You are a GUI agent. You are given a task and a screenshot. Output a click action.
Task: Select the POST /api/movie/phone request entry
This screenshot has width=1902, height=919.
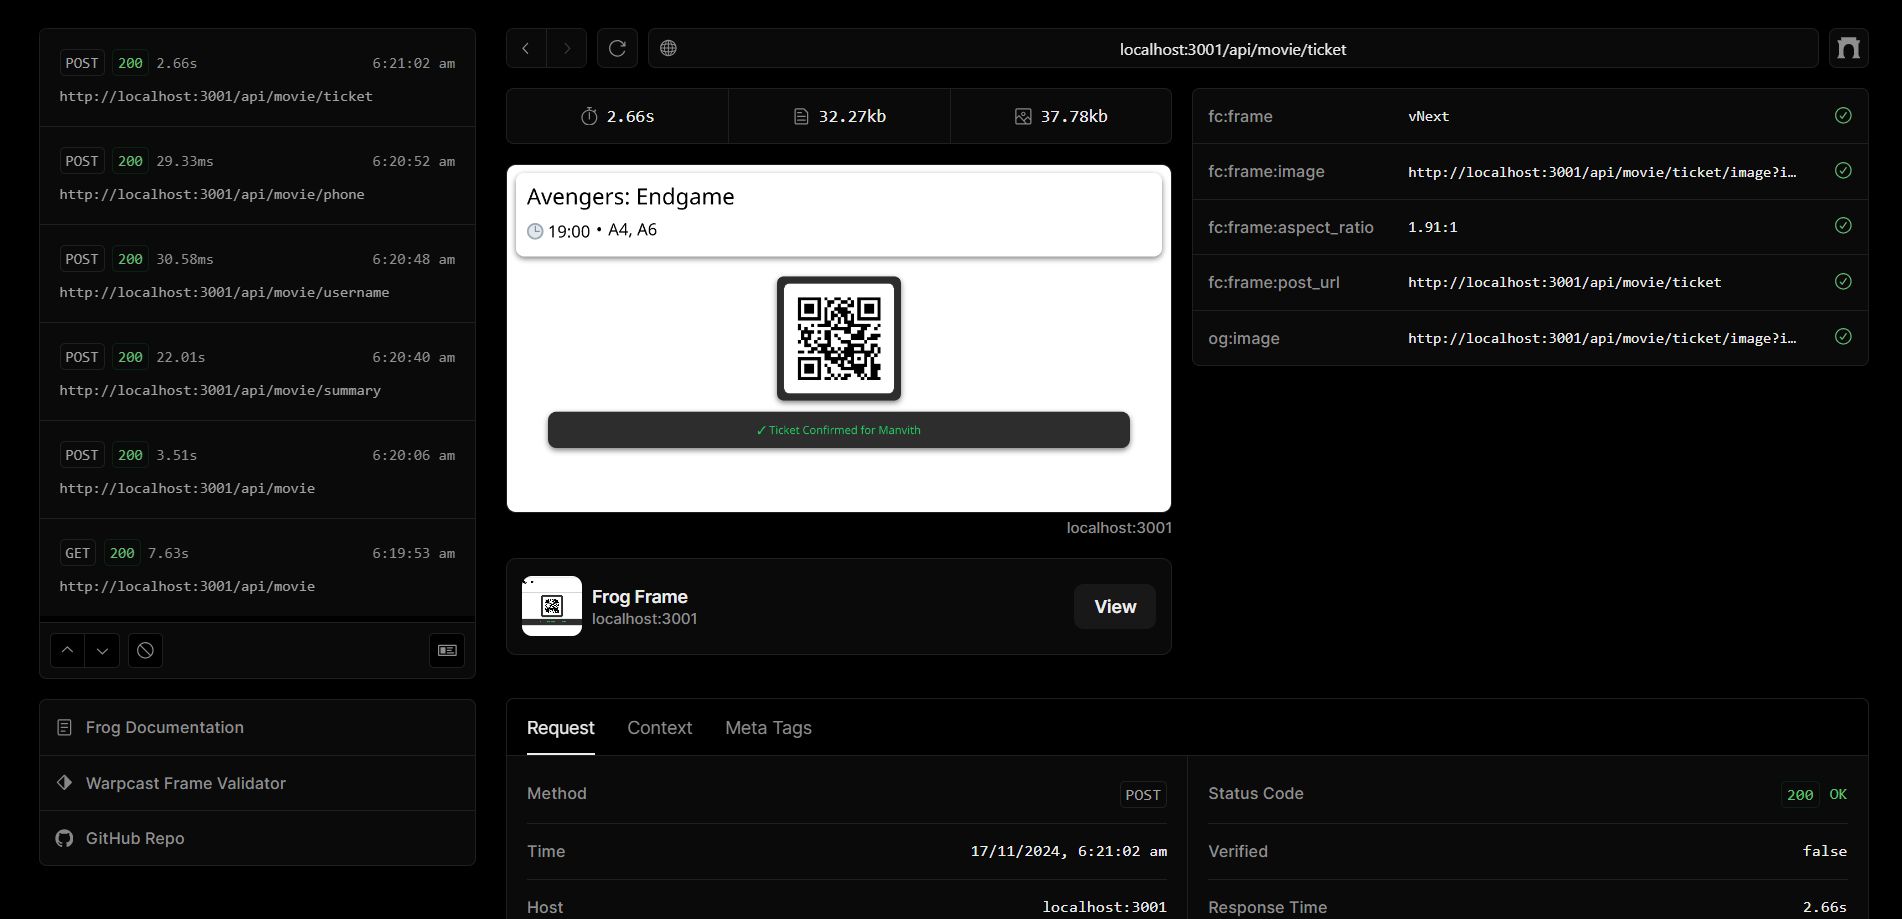tap(257, 176)
